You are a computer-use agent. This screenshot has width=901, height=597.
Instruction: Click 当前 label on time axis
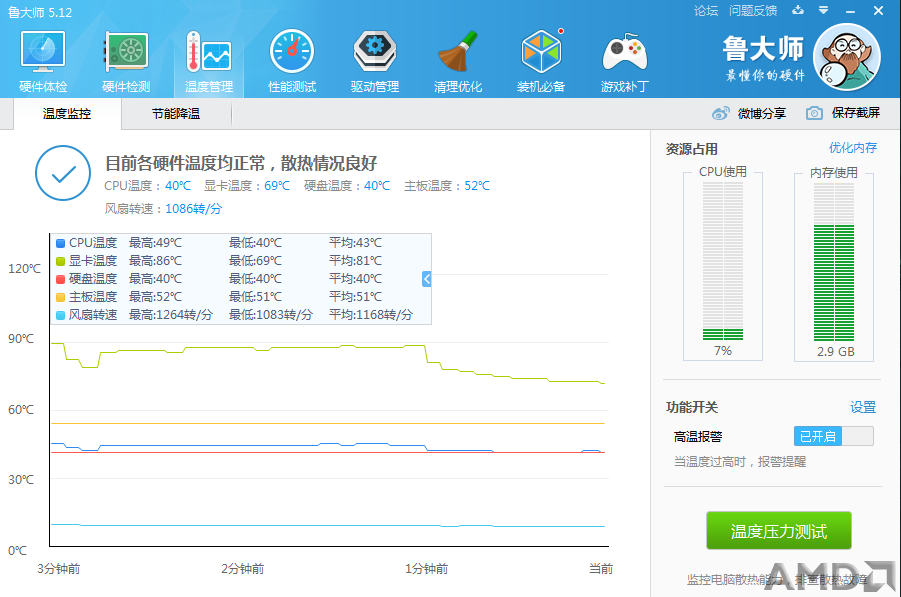(x=601, y=569)
